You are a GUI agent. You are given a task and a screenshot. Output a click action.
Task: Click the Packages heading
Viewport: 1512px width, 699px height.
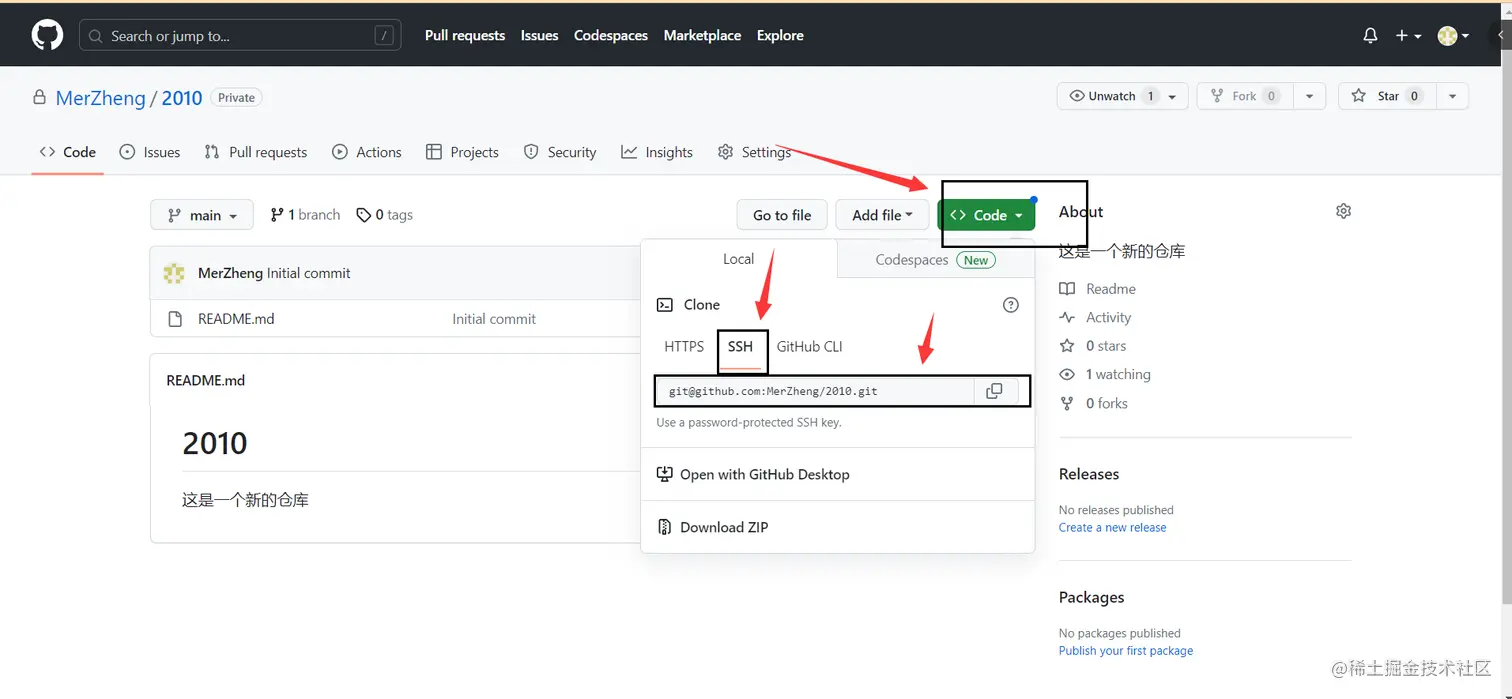tap(1092, 597)
